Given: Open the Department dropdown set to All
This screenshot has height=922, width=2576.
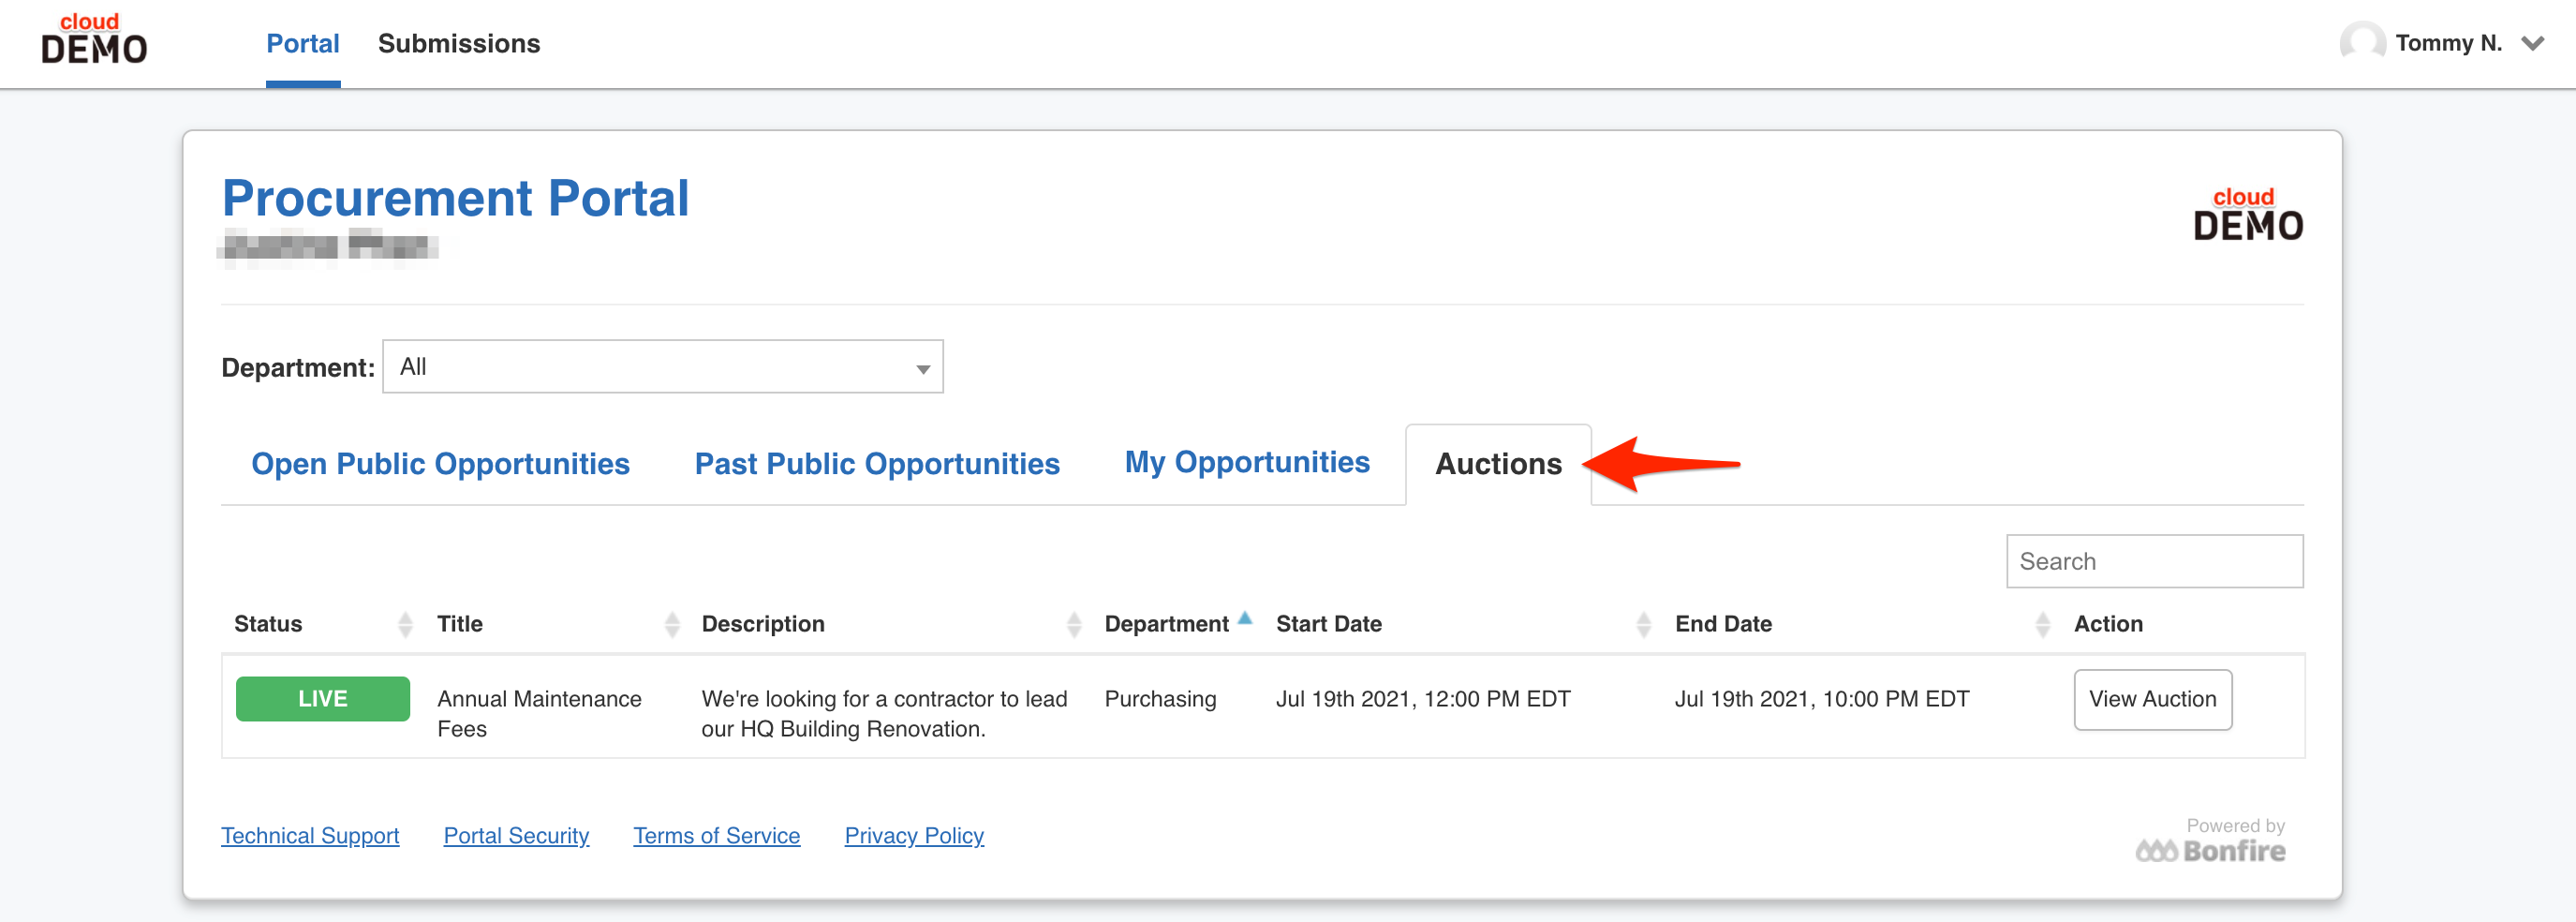Looking at the screenshot, I should 662,367.
